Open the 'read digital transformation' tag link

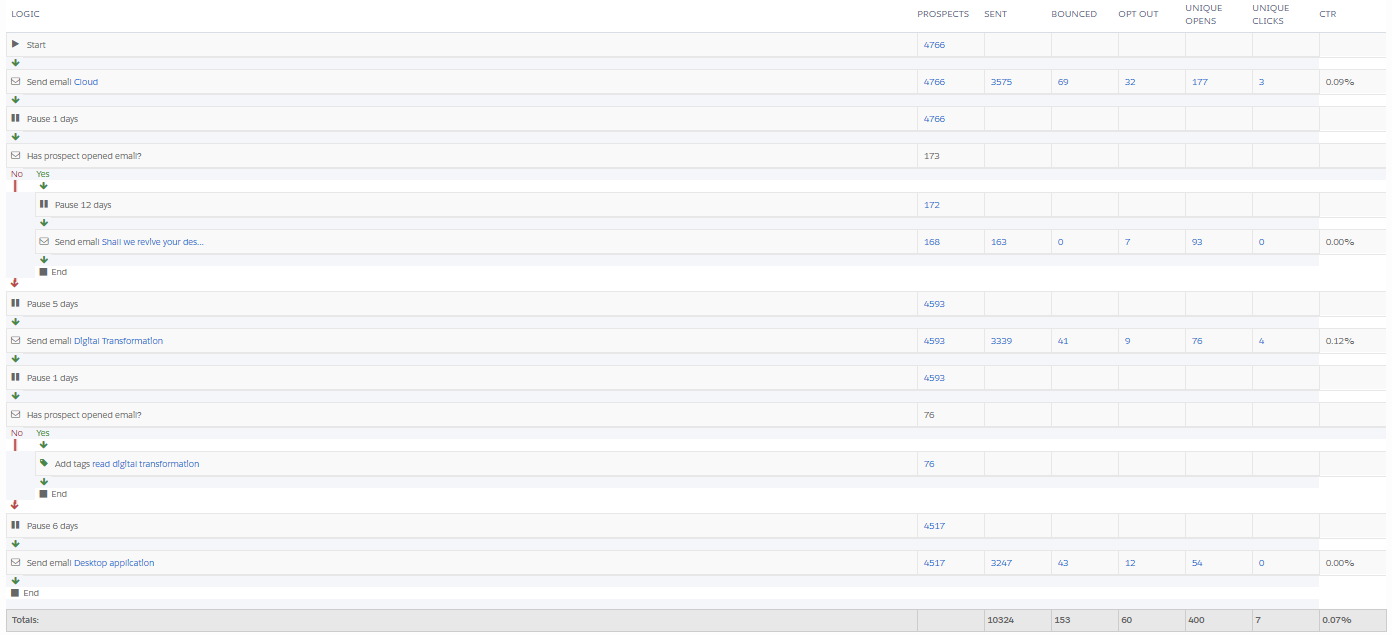point(146,464)
